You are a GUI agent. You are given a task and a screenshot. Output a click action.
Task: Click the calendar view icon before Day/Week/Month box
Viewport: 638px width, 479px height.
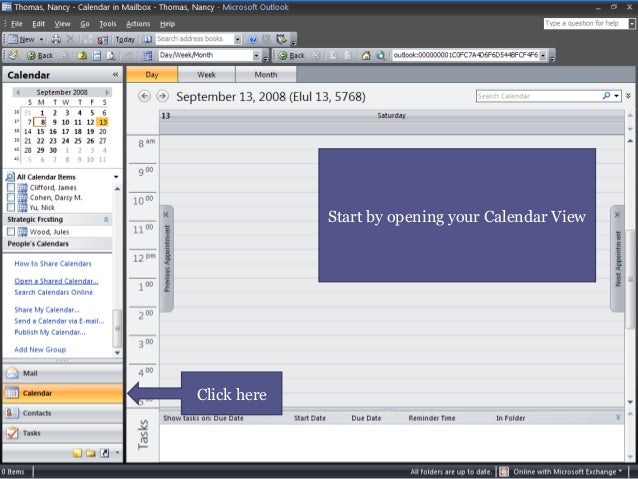[x=147, y=55]
